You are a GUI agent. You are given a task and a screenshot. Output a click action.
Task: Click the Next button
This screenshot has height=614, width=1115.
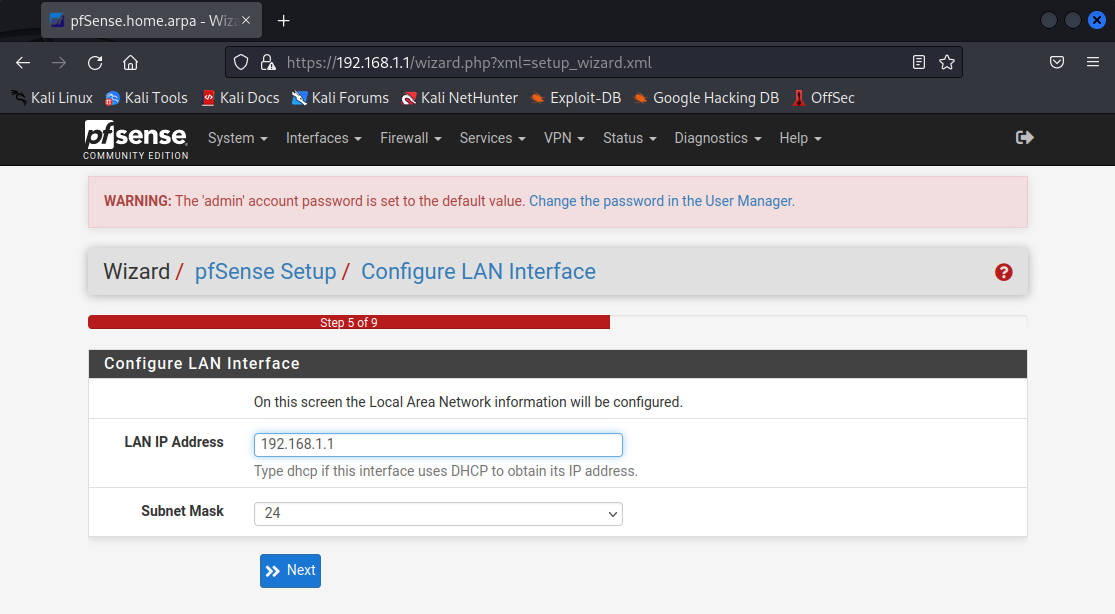(290, 570)
